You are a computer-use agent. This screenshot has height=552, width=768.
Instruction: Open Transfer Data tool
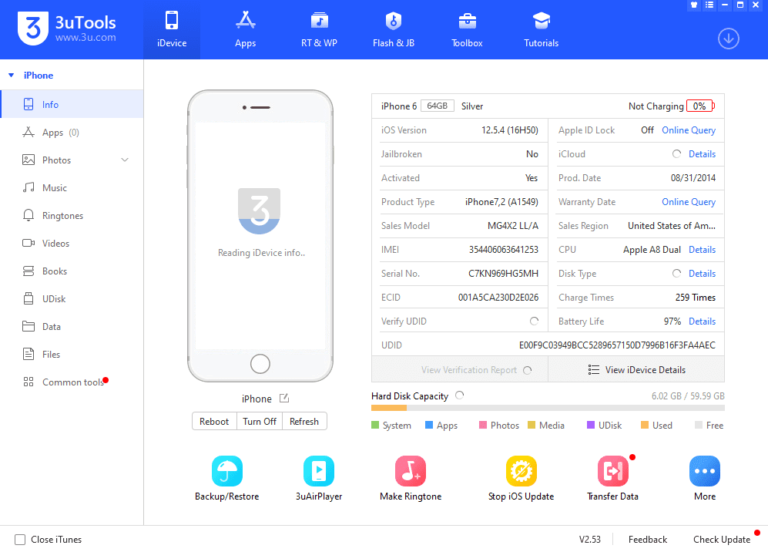613,479
